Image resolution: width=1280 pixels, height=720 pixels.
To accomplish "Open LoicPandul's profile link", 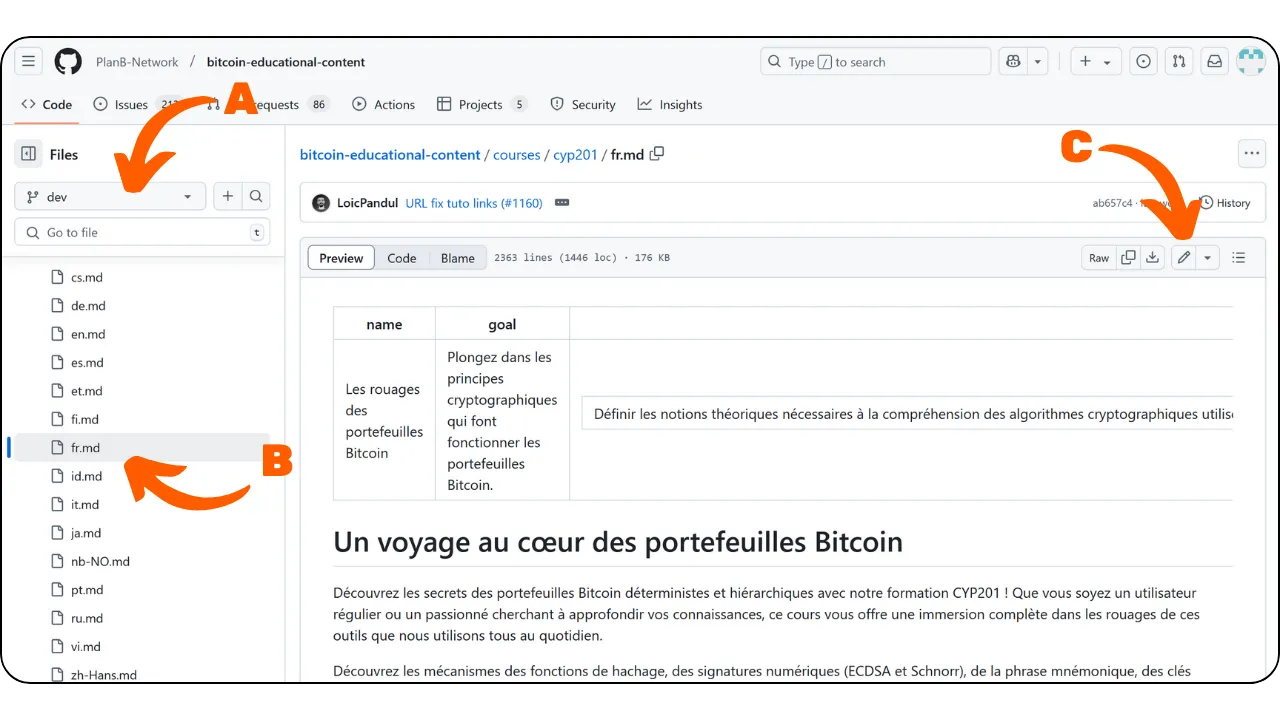I will [x=368, y=203].
